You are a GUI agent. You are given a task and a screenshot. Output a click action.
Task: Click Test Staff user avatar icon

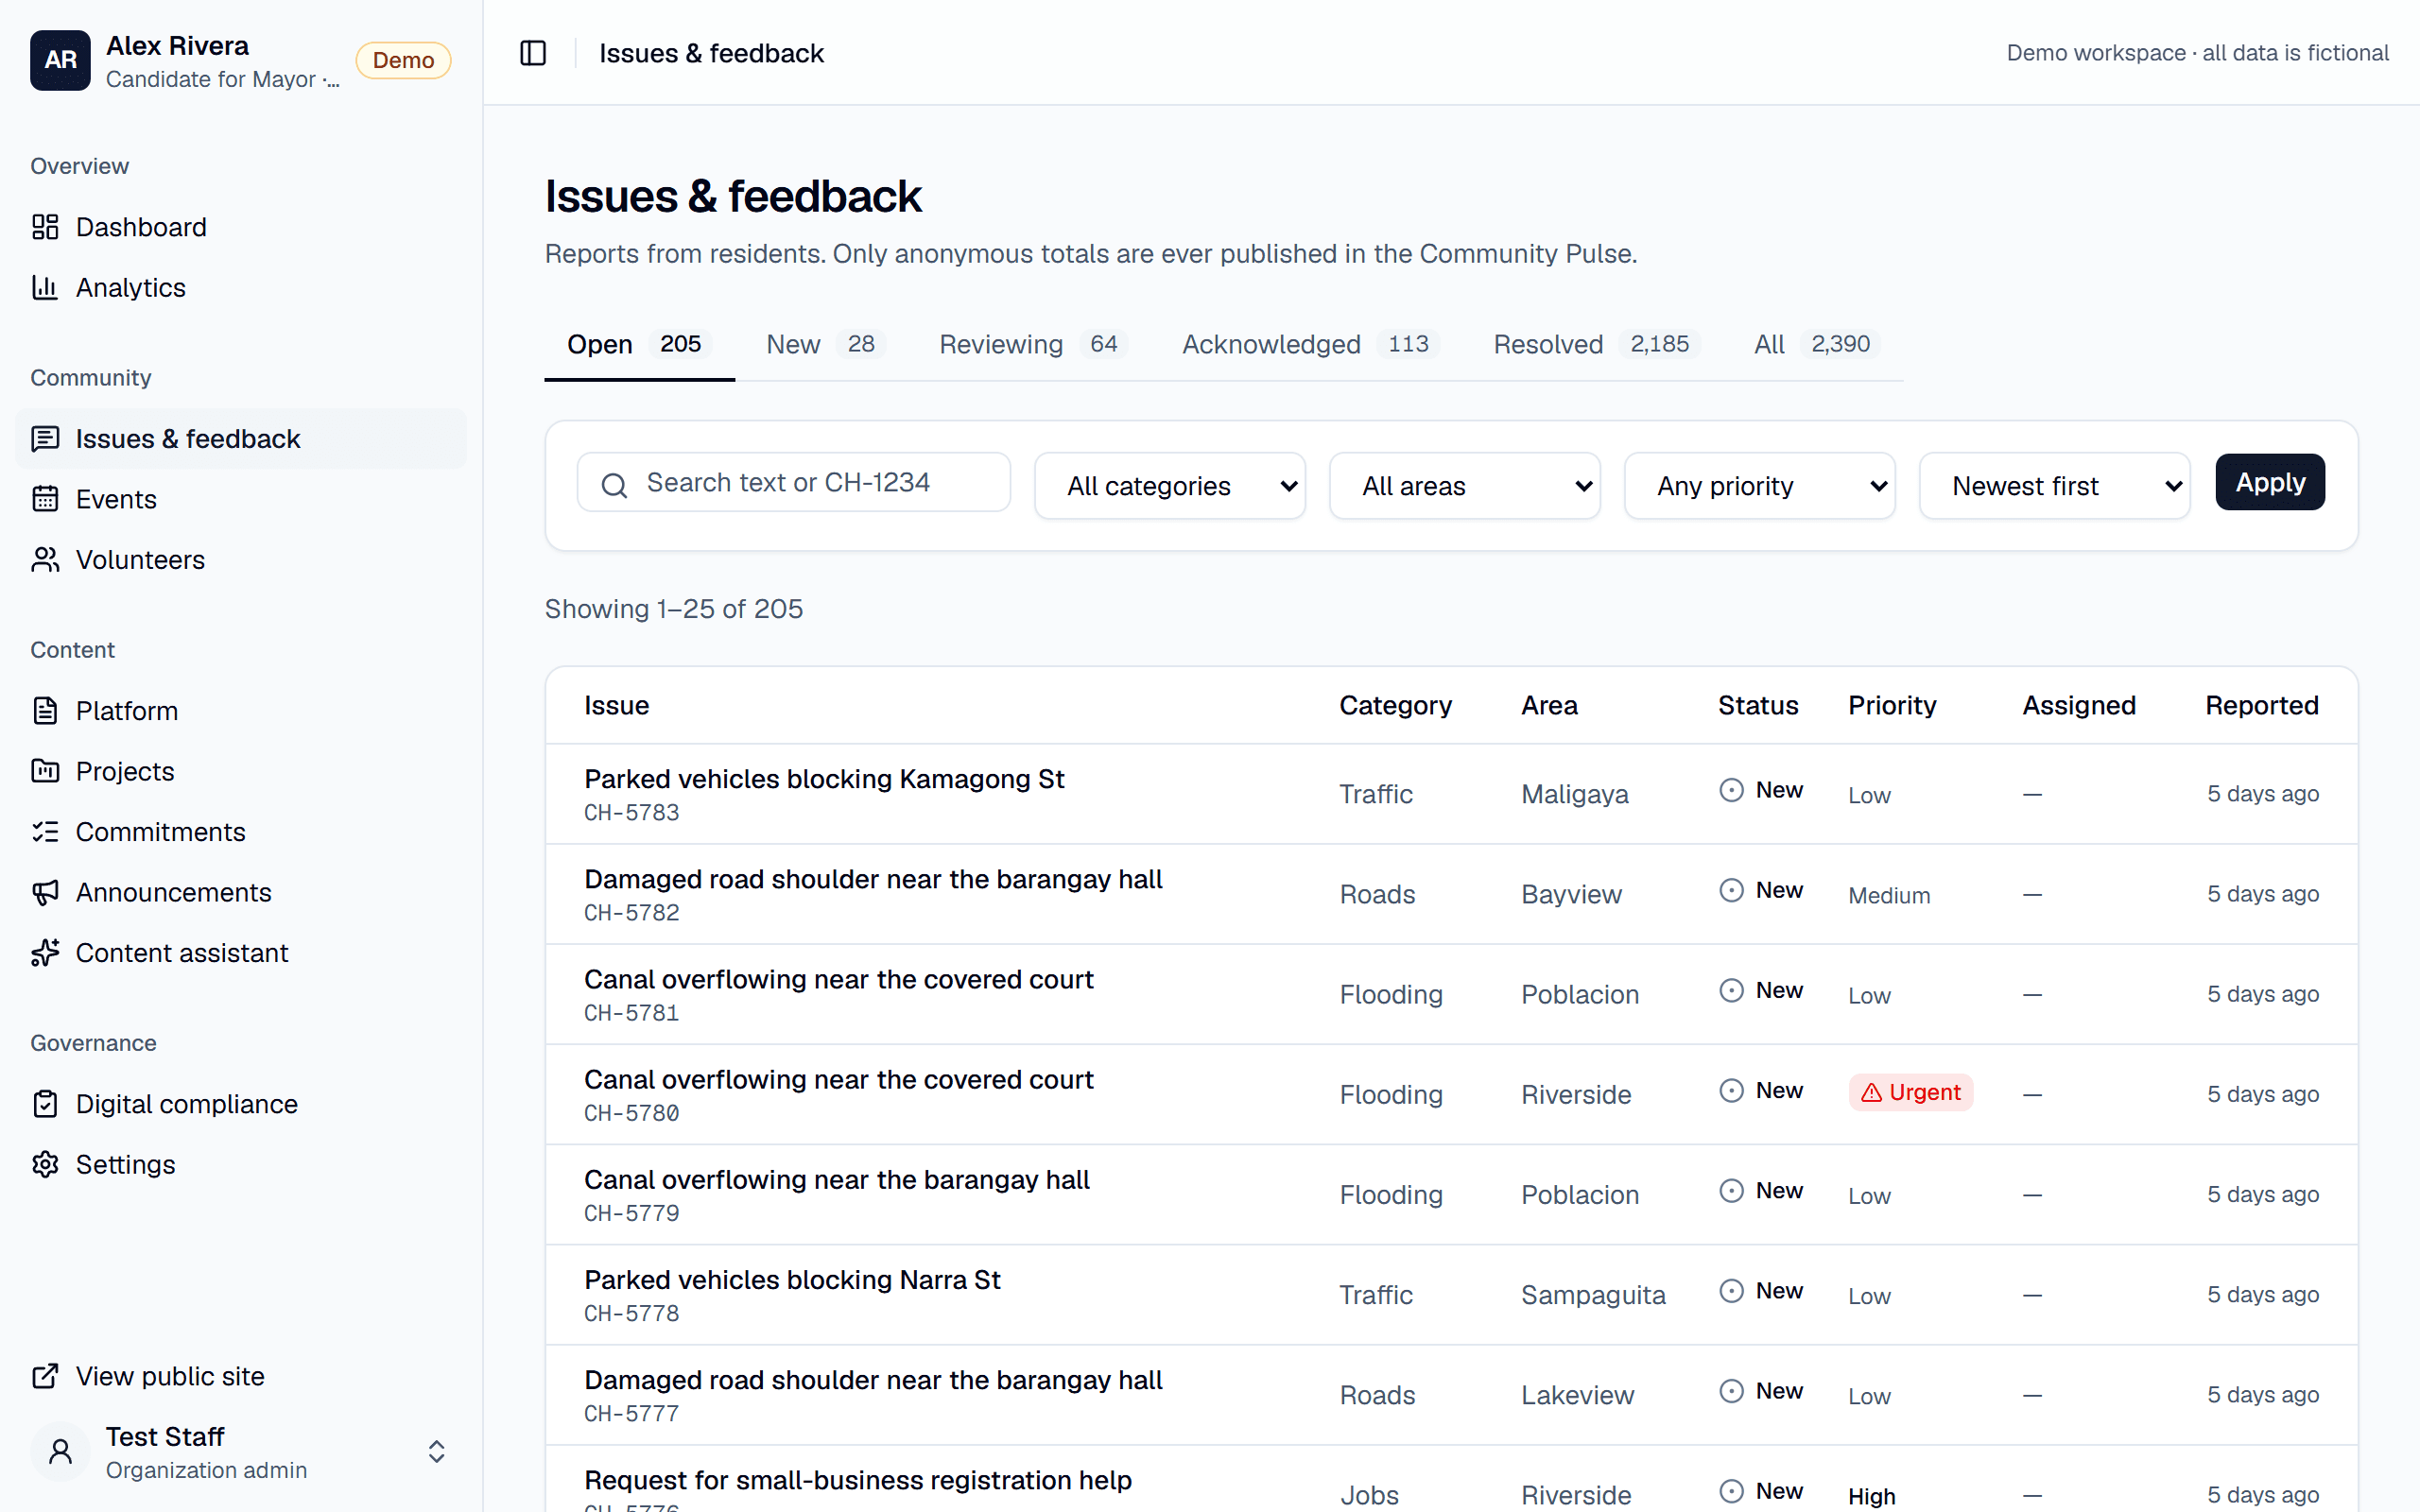click(x=60, y=1452)
